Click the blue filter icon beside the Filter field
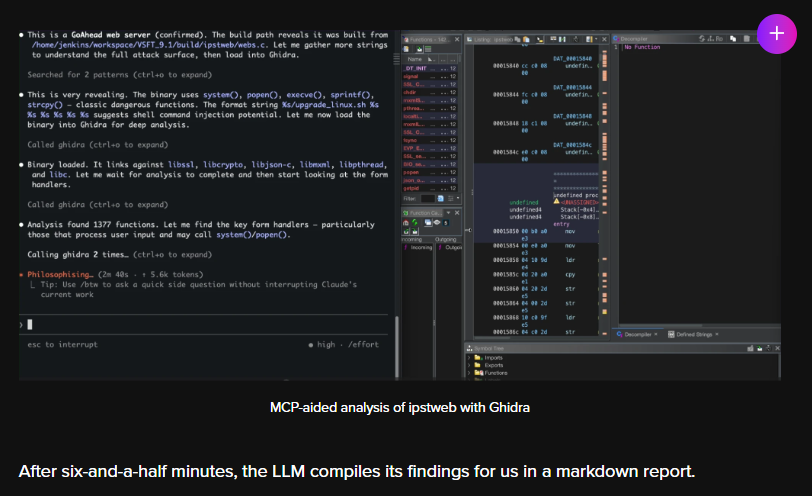The height and width of the screenshot is (496, 812). [441, 198]
